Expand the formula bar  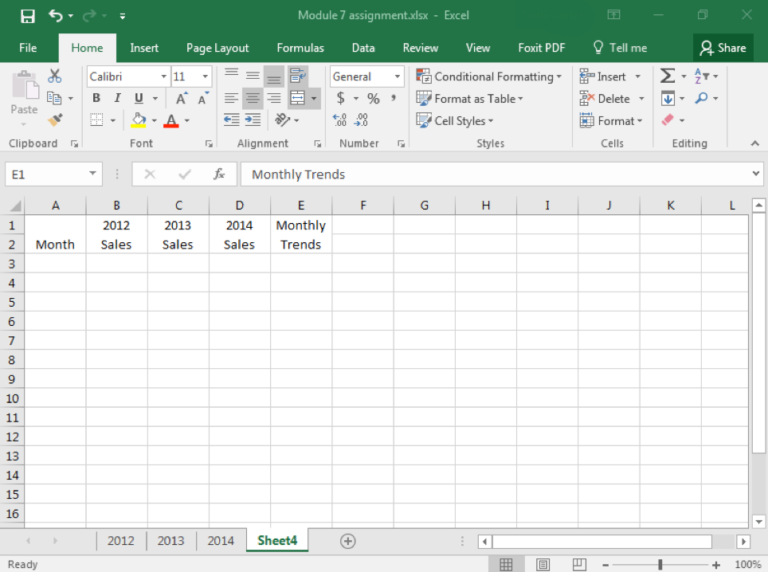click(x=756, y=173)
